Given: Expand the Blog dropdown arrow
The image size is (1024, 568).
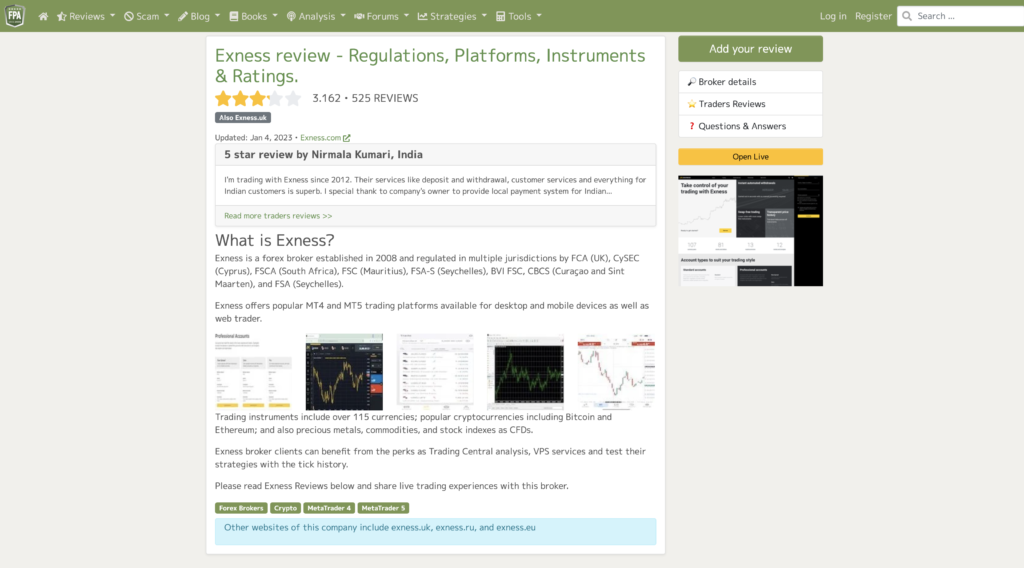Looking at the screenshot, I should 217,16.
